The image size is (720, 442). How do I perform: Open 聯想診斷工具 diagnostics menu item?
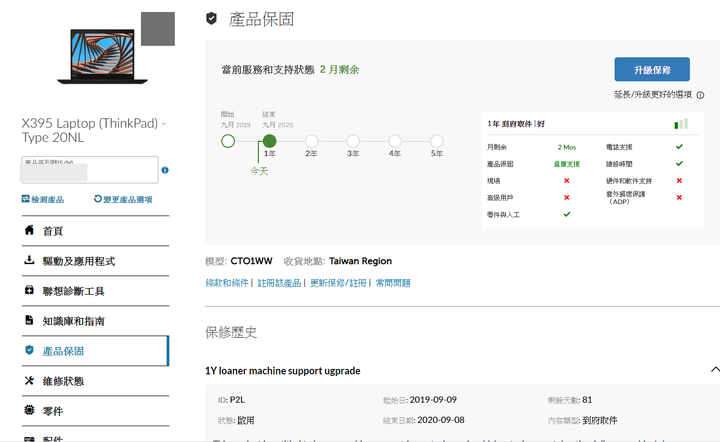(x=95, y=291)
